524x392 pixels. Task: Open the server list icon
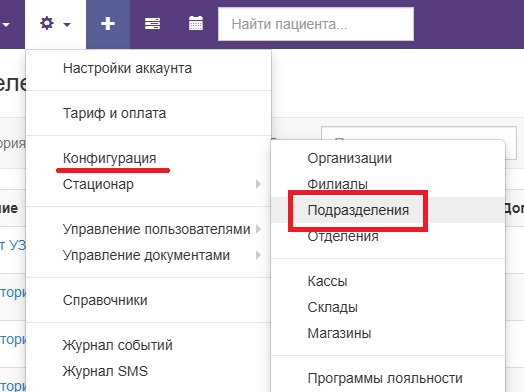pos(152,24)
